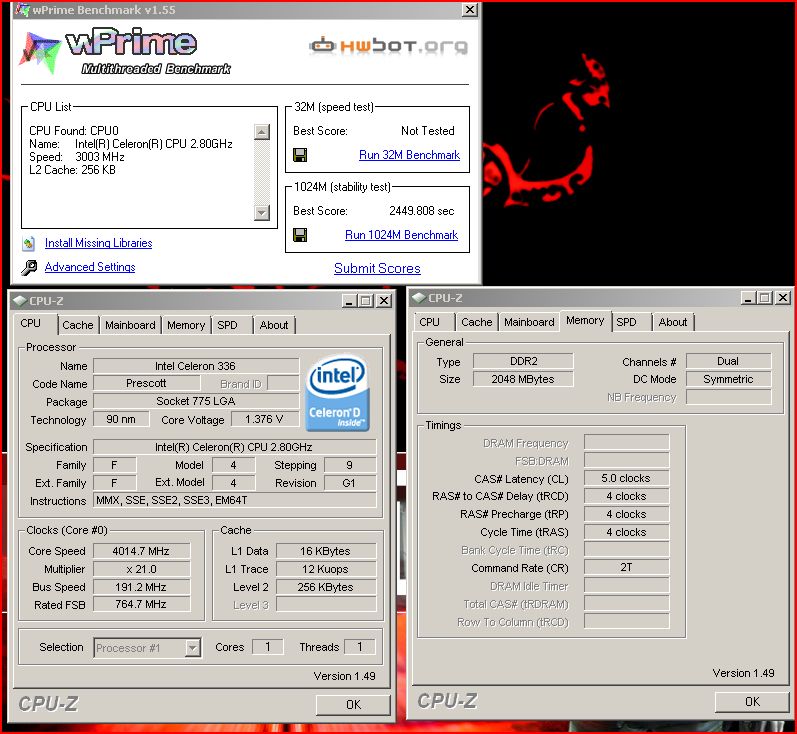The height and width of the screenshot is (734, 797).
Task: Click the wrench icon beside Advanced Settings
Action: (x=29, y=267)
